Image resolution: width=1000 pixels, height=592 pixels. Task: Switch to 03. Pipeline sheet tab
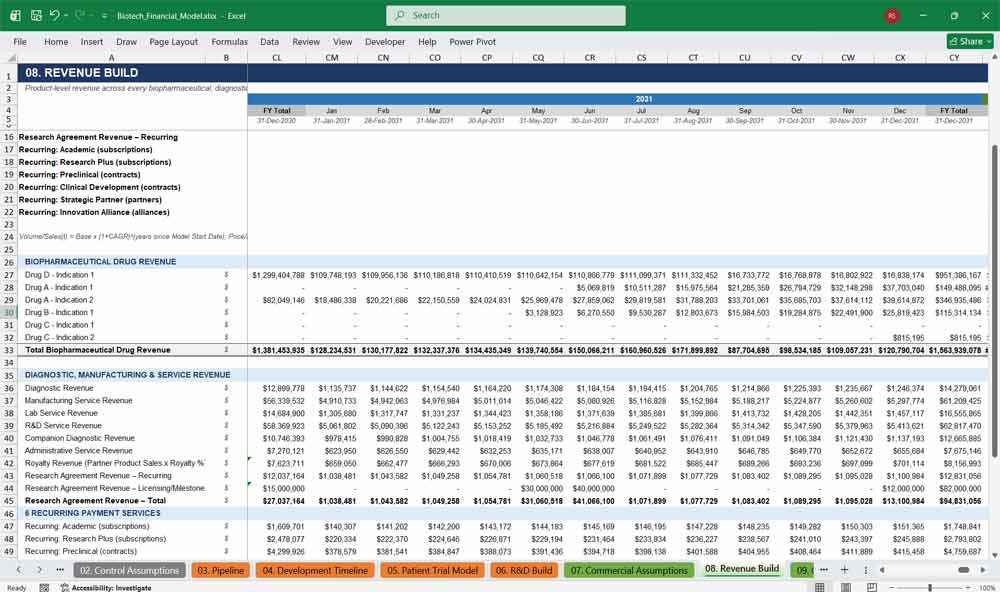coord(221,570)
